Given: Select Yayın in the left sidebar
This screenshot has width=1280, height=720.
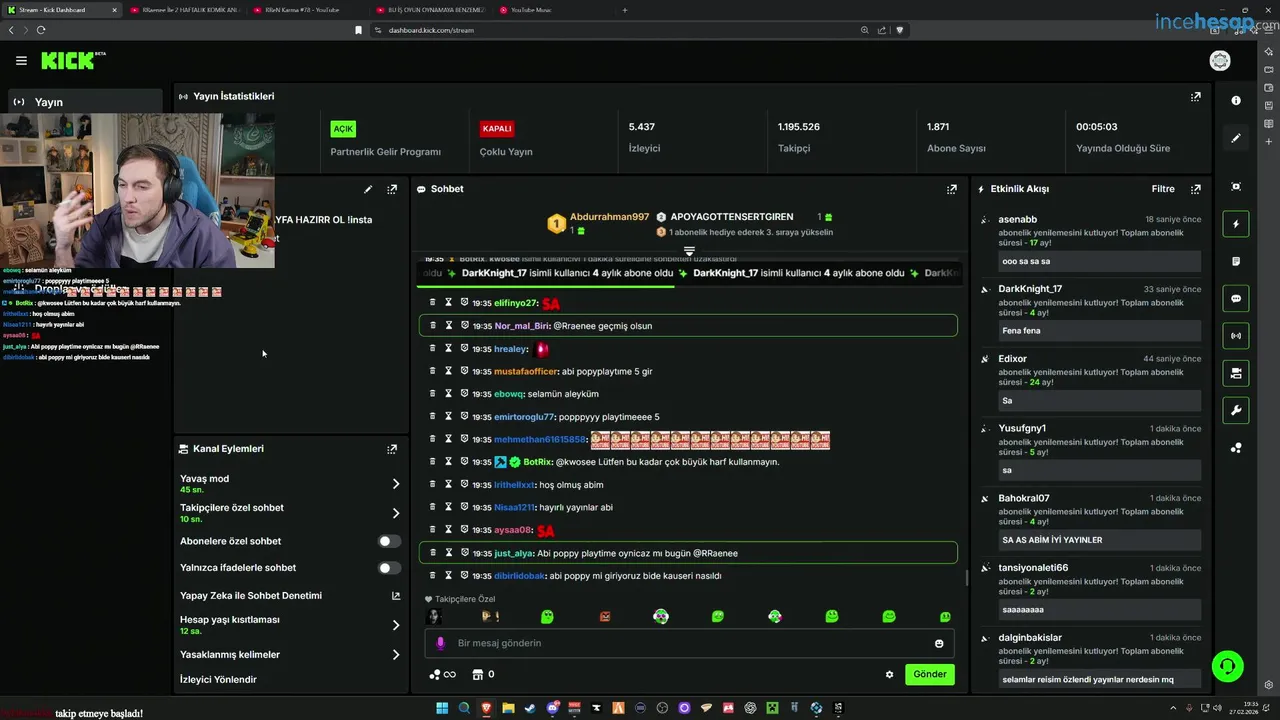Looking at the screenshot, I should pyautogui.click(x=85, y=102).
